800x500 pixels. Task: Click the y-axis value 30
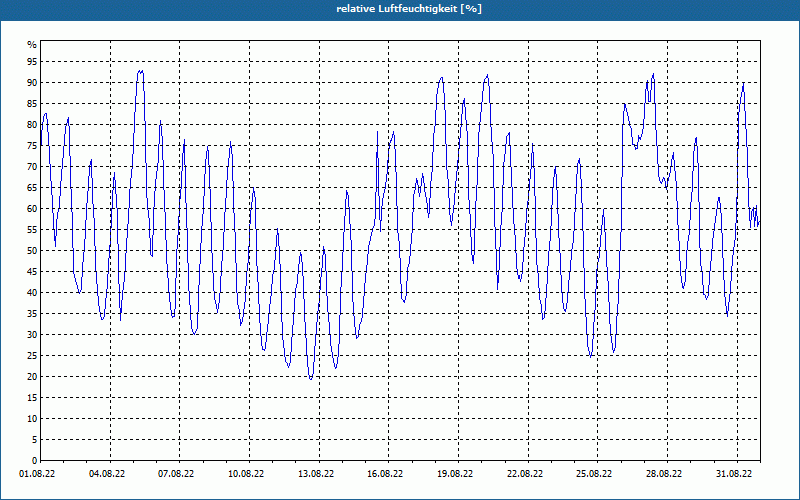point(32,335)
